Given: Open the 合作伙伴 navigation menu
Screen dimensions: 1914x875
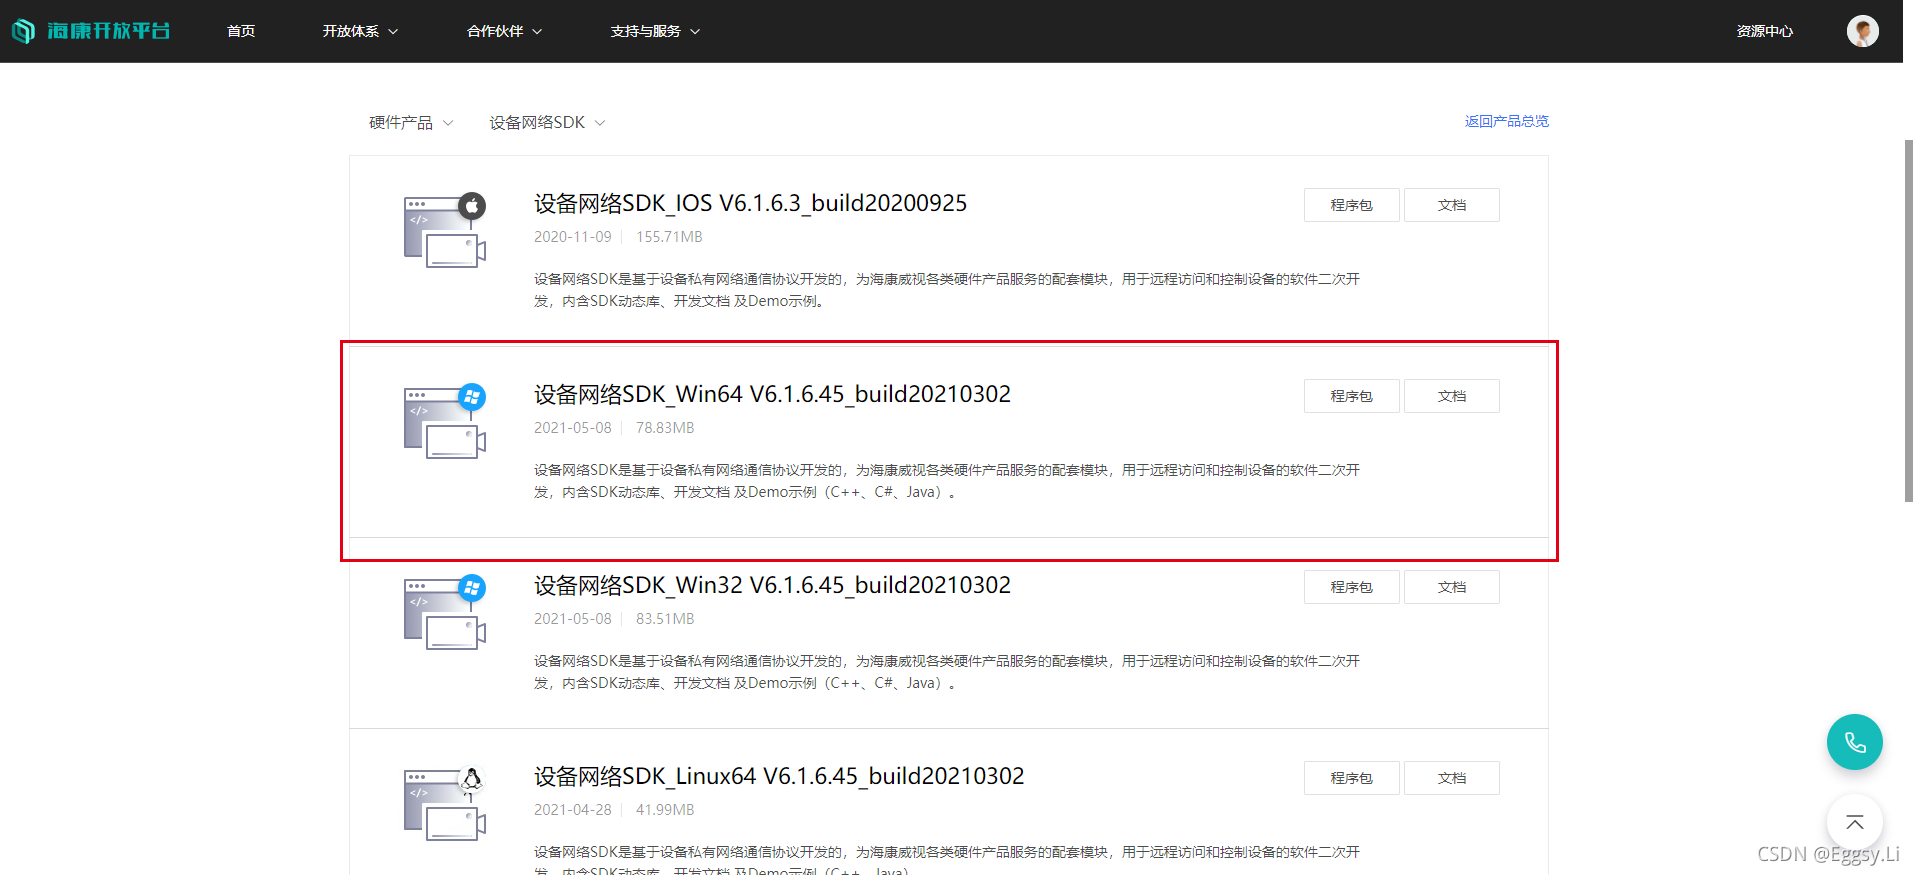Looking at the screenshot, I should click(x=505, y=31).
